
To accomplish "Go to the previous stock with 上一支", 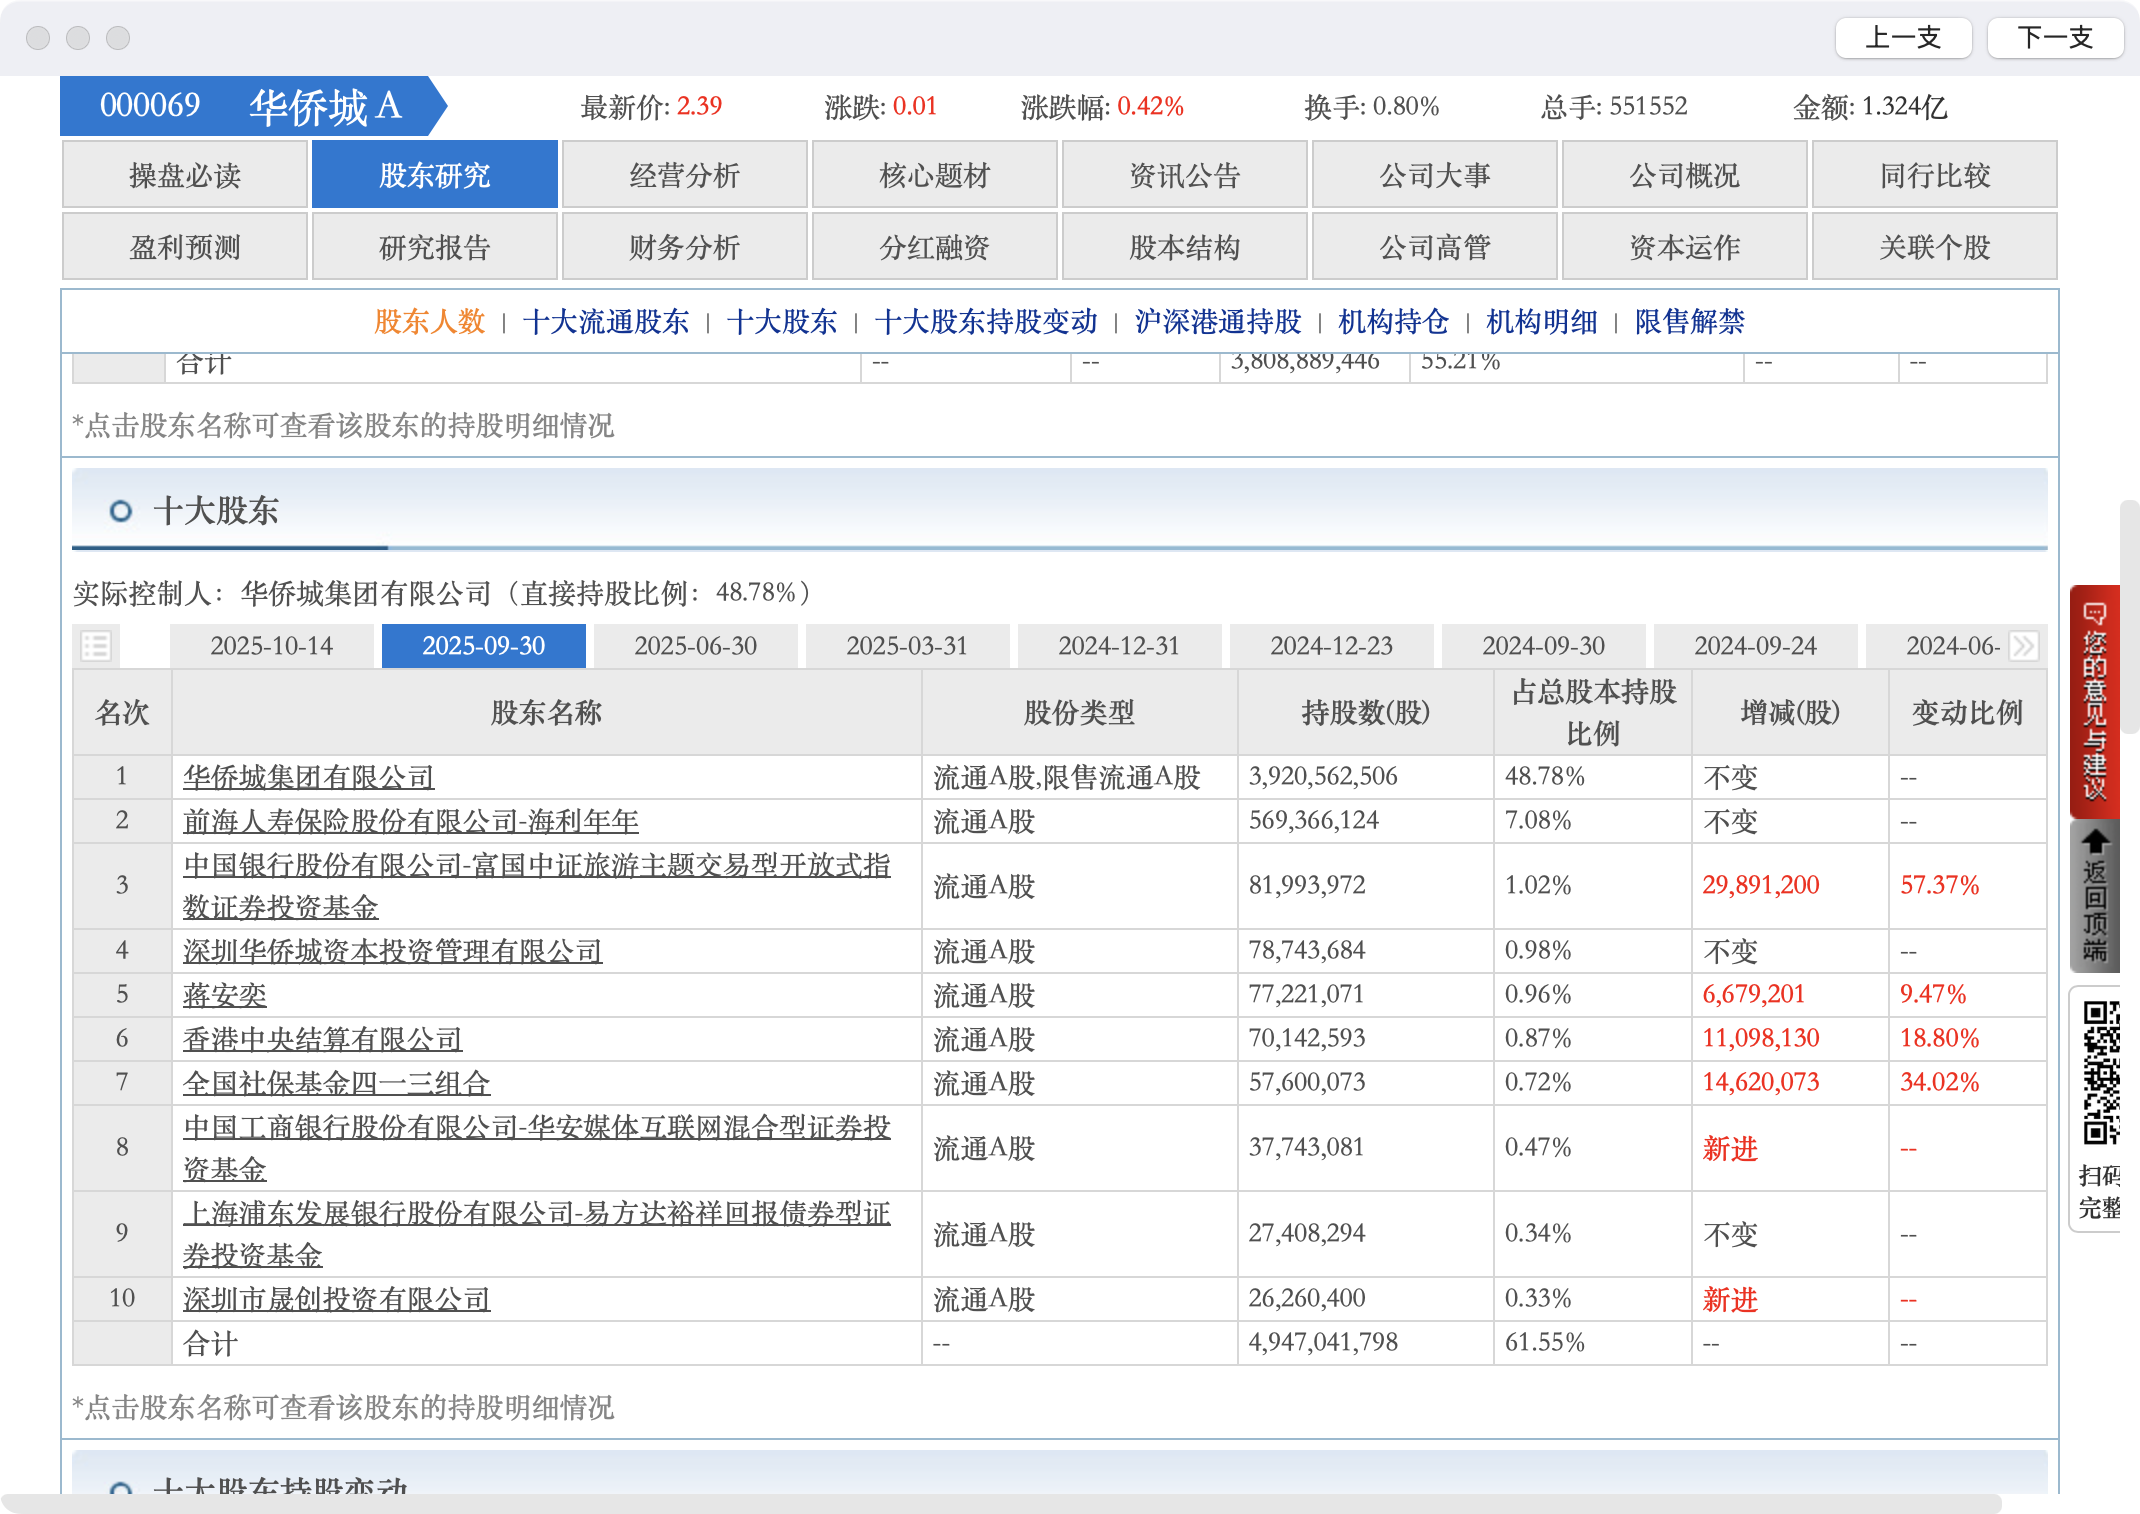I will pos(1903,38).
